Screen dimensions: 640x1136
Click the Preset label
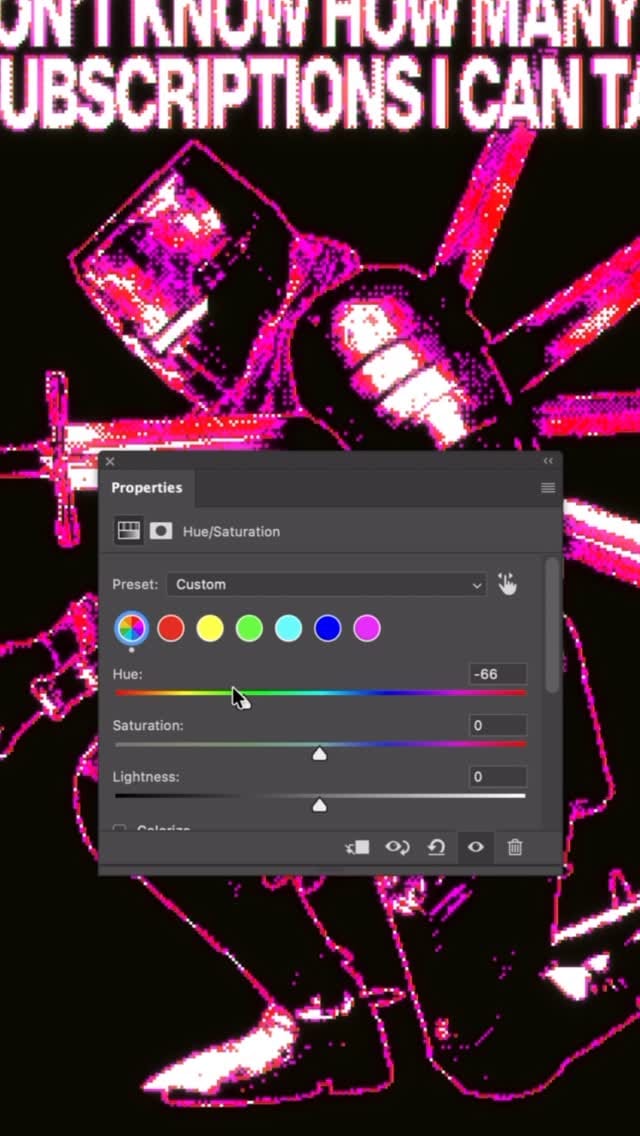(135, 585)
